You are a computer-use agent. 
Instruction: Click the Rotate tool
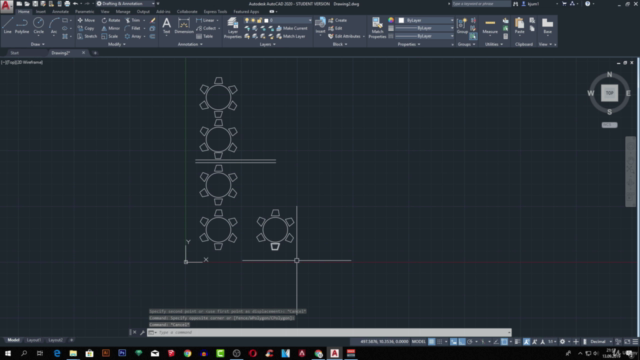111,20
